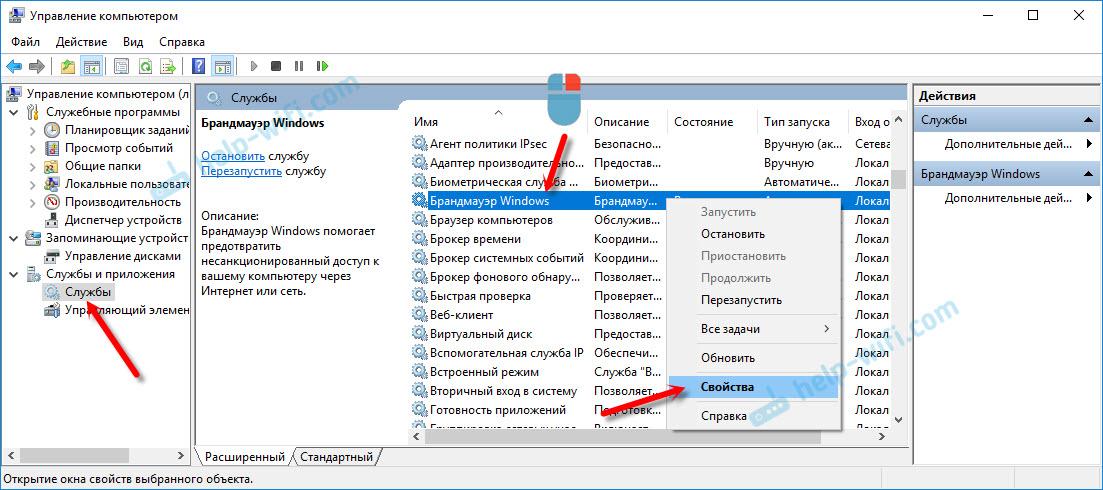Viewport: 1103px width, 490px height.
Task: Select Просмотр событий icon in tree
Action: 52,148
